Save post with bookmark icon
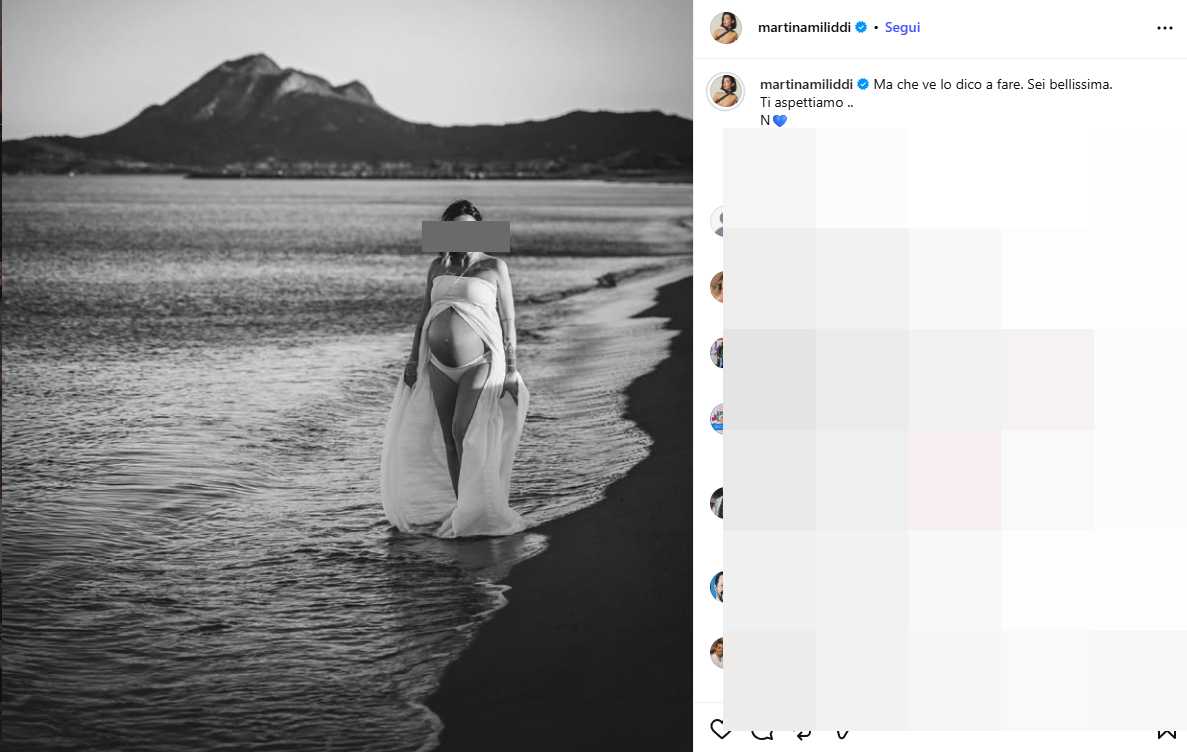1187x752 pixels. (x=1167, y=731)
